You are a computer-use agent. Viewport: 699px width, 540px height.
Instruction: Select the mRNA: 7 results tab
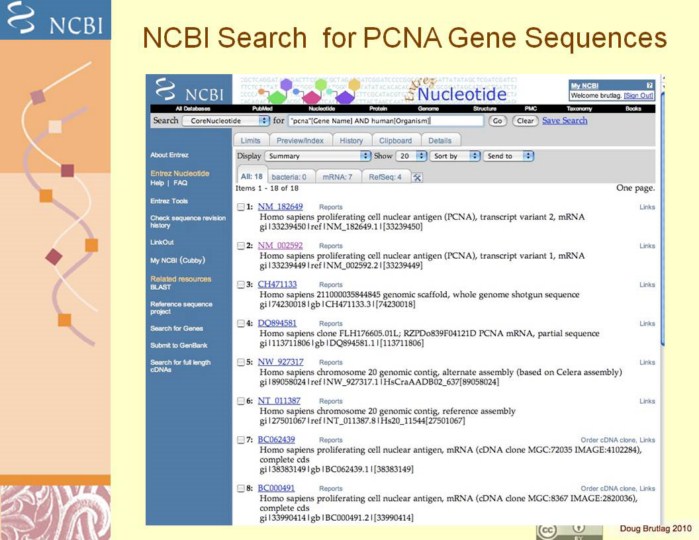point(337,176)
